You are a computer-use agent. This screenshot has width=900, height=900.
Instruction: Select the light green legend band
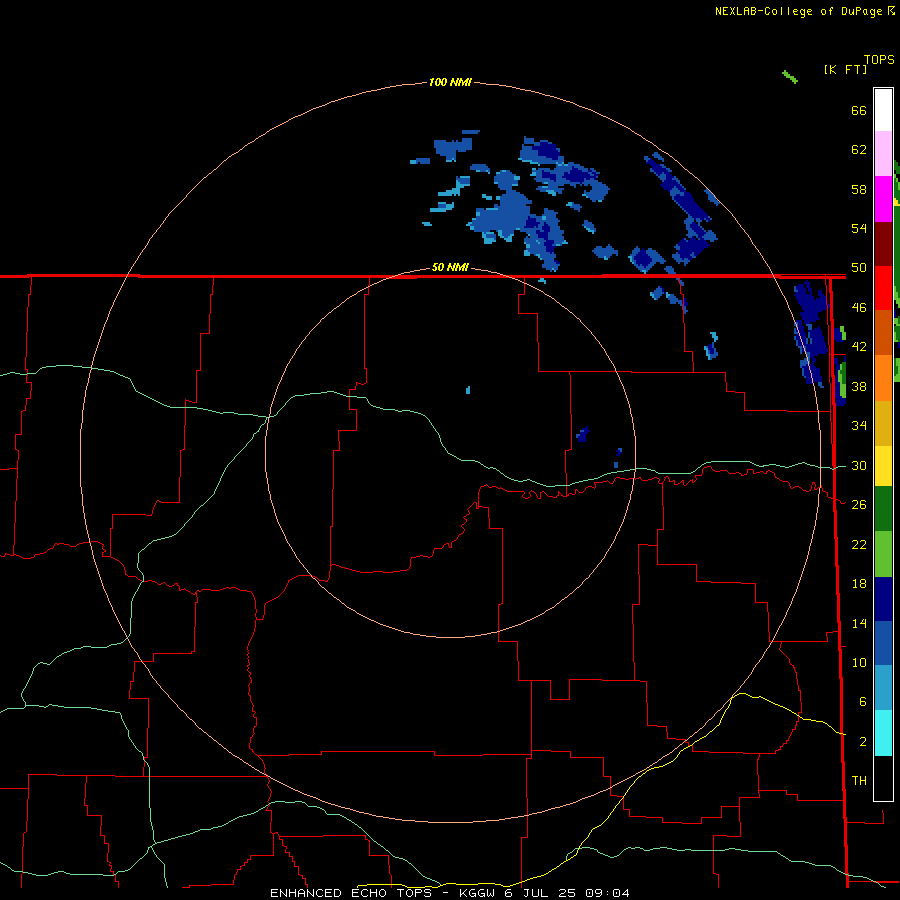tap(883, 554)
